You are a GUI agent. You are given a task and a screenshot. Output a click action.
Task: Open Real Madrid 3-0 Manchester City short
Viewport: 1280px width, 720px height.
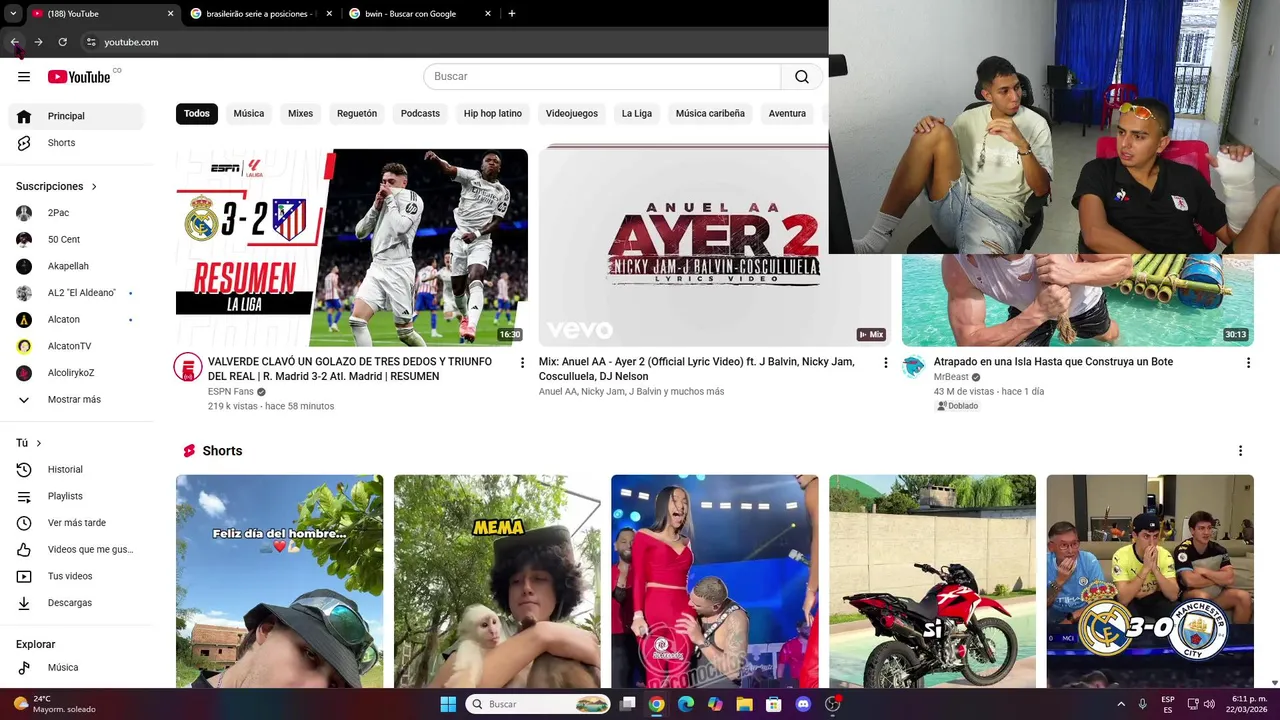(x=1150, y=582)
